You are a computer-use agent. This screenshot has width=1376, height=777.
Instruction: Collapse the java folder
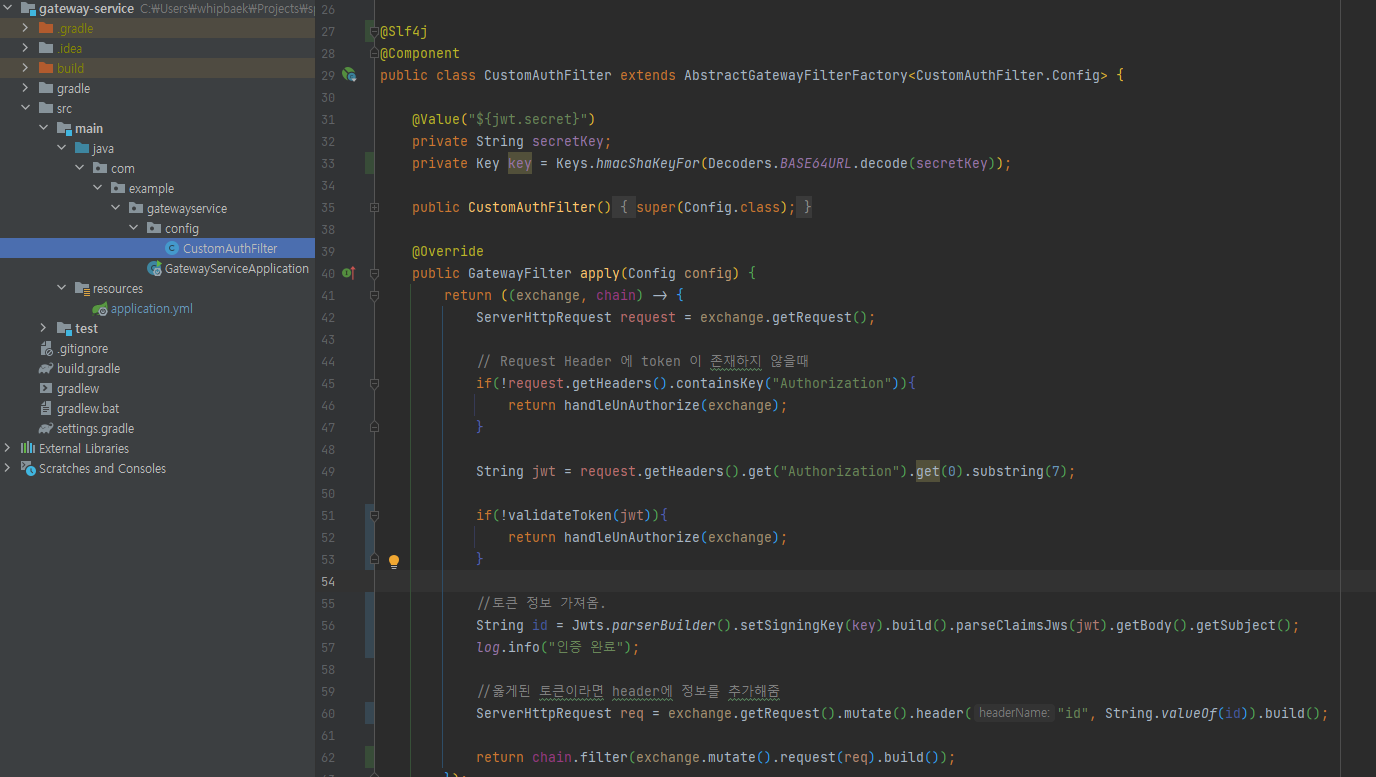tap(62, 148)
